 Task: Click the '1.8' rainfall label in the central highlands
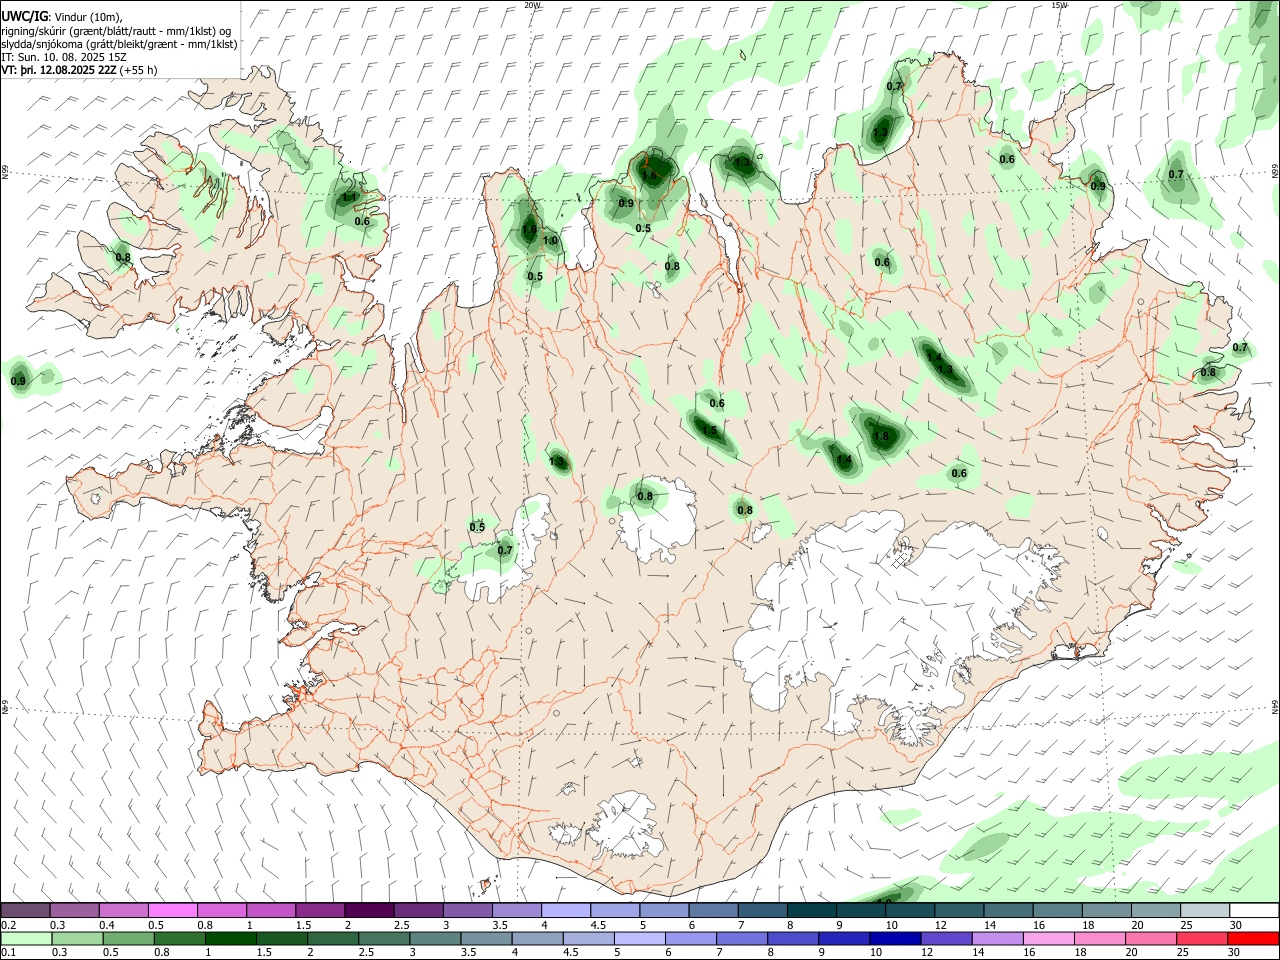click(x=881, y=437)
